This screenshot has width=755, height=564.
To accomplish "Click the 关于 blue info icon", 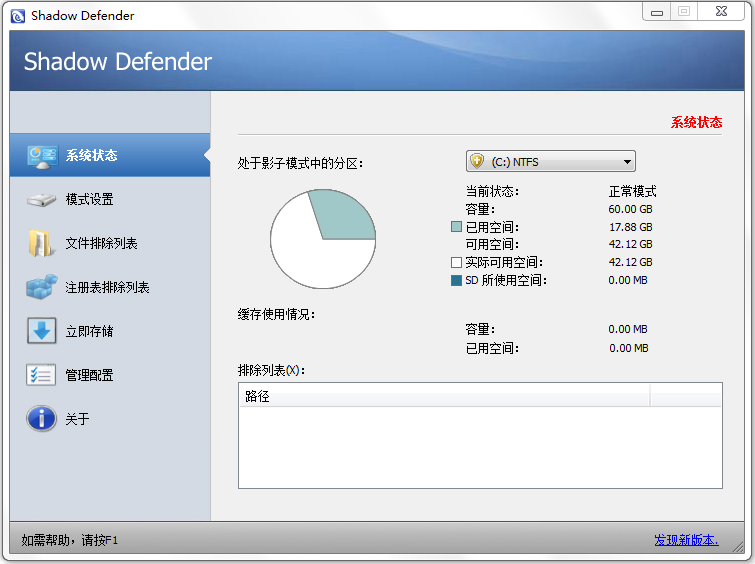I will tap(41, 418).
